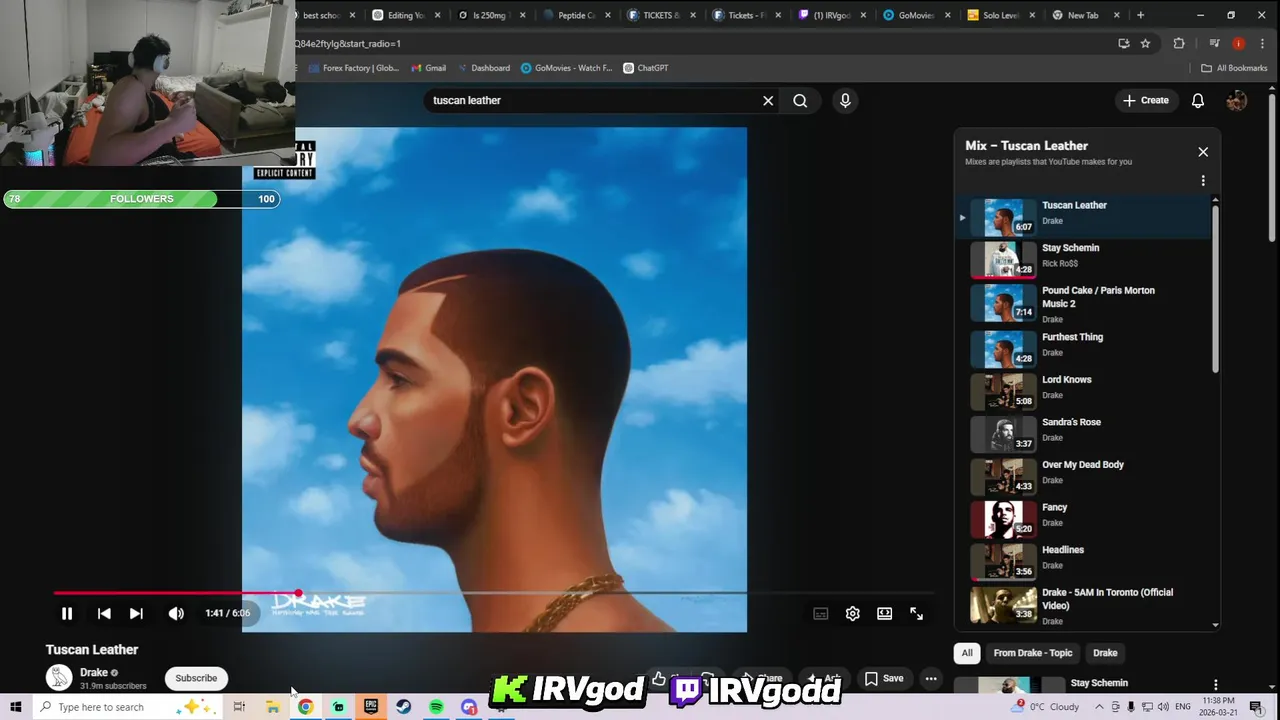Close the Mix – Tuscan Leather panel

(1203, 152)
